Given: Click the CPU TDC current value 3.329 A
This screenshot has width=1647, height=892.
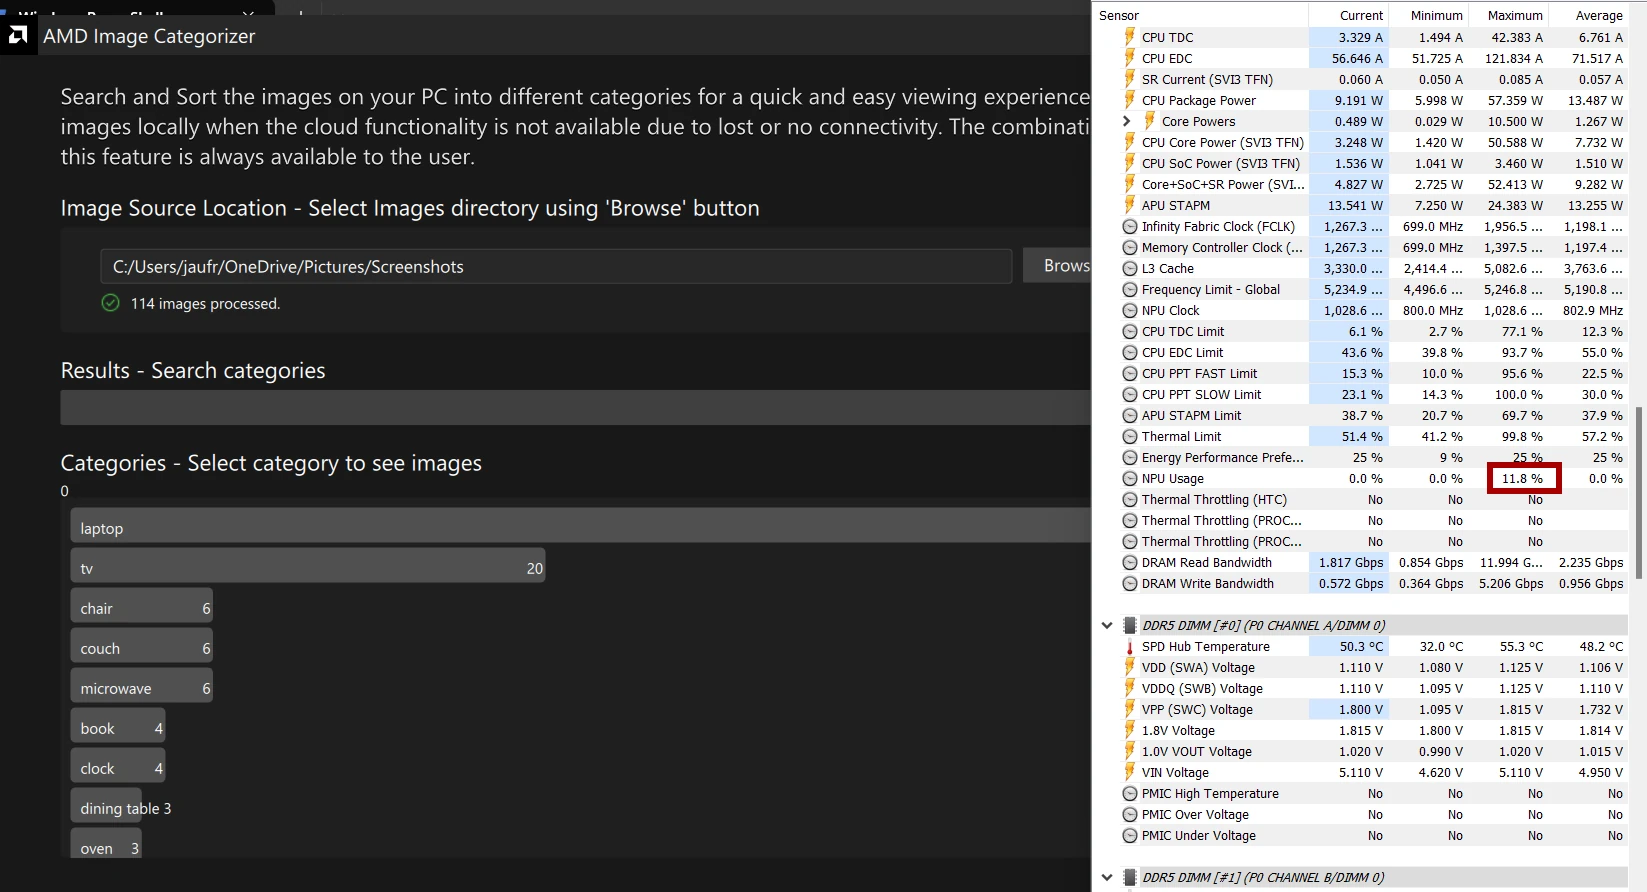Looking at the screenshot, I should 1361,37.
